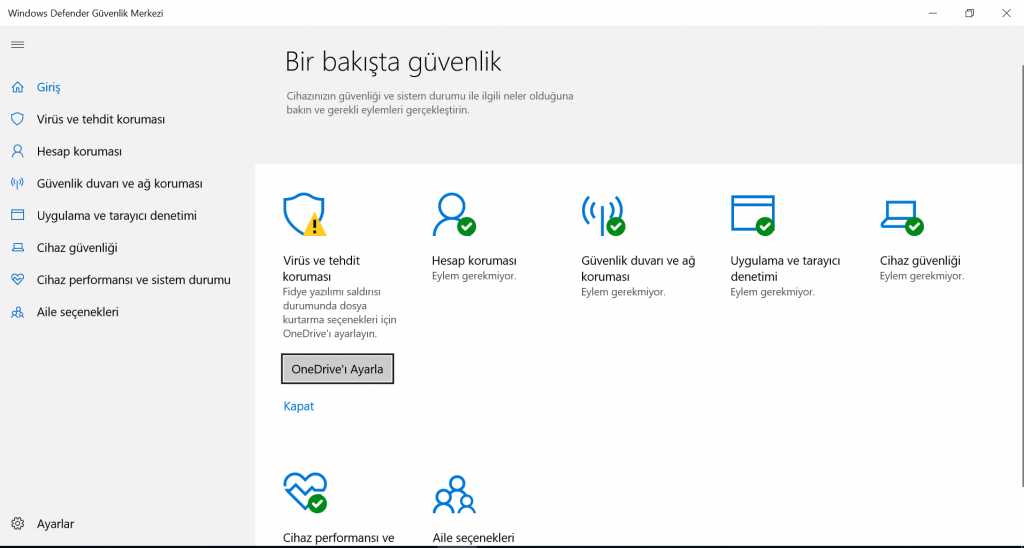This screenshot has height=548, width=1024.
Task: Click the Virüs ve tehdit koruması tile title
Action: [x=321, y=268]
